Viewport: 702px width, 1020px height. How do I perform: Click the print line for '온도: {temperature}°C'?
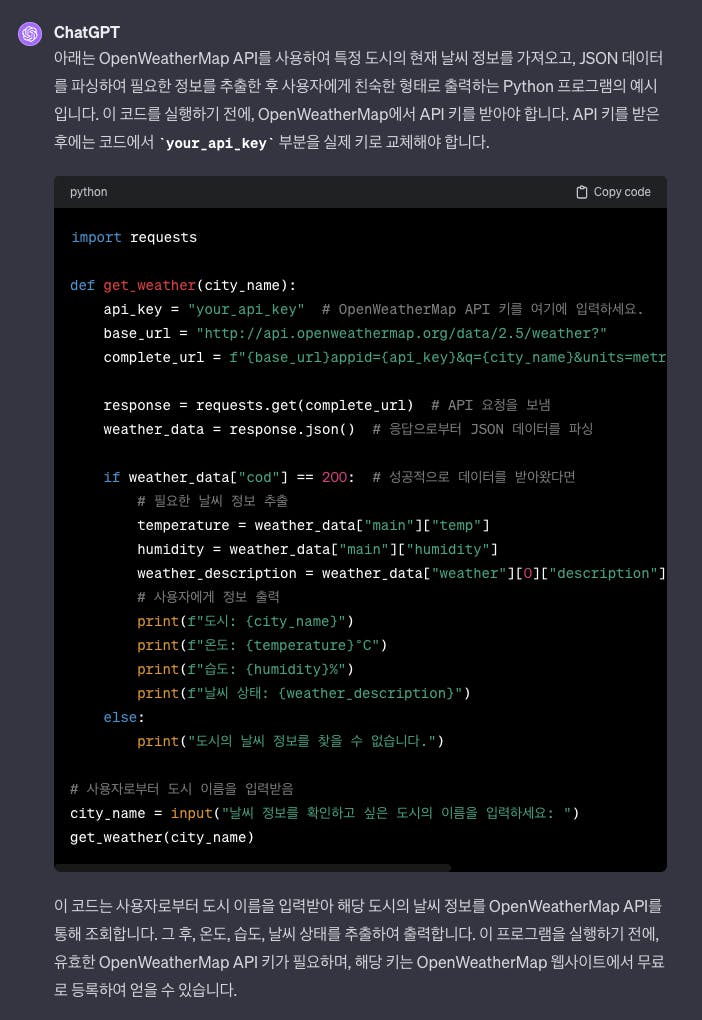(x=262, y=645)
